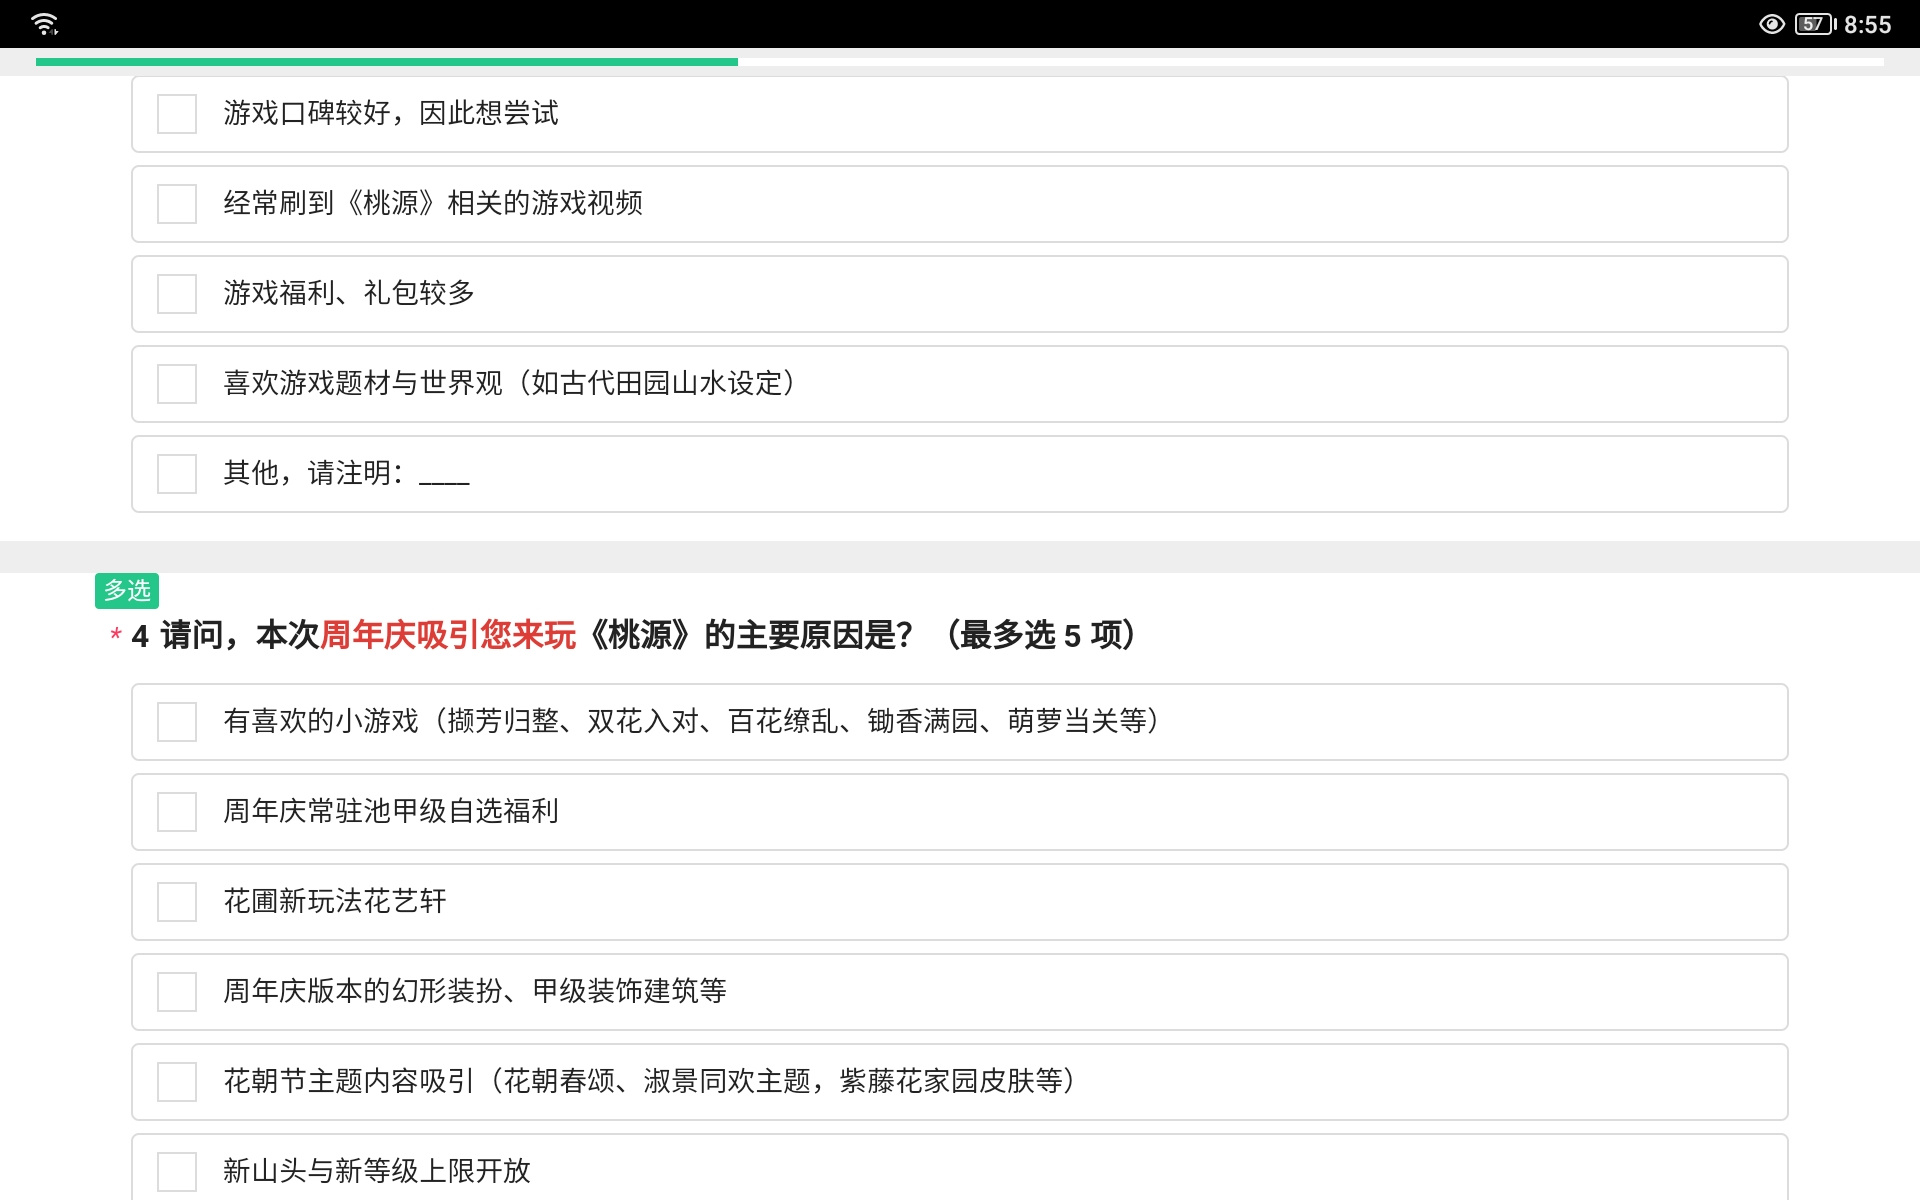Click the option text 经常刷到《桃源》相关的游戏视频

pyautogui.click(x=433, y=203)
